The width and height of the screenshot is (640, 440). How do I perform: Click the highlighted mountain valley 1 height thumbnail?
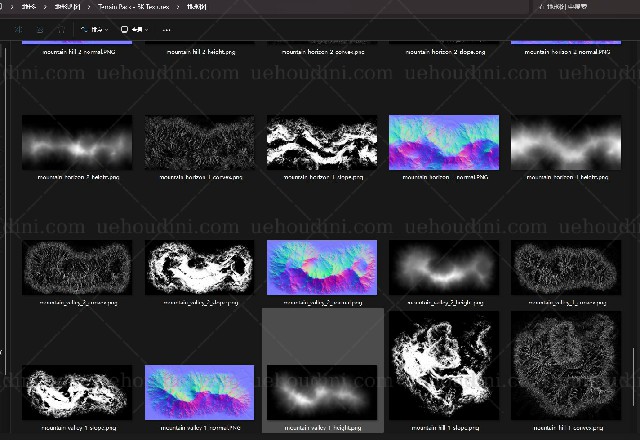click(322, 392)
